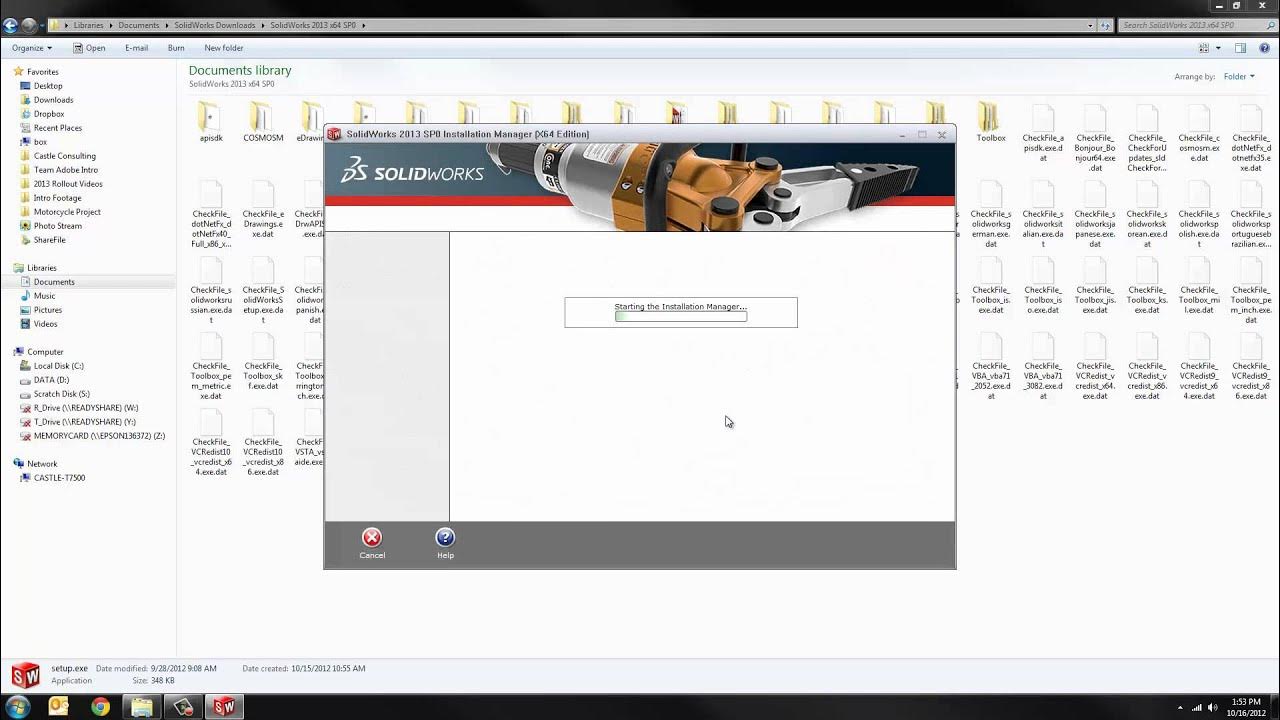Change the view with the views icon
The height and width of the screenshot is (720, 1280).
[x=1204, y=48]
